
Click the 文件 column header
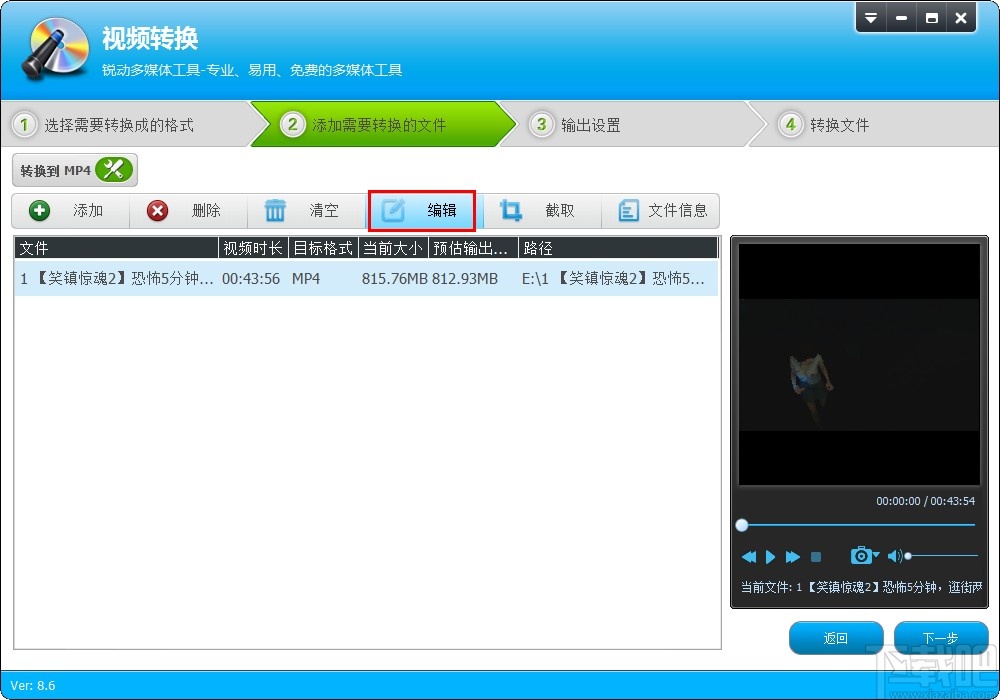(x=117, y=248)
